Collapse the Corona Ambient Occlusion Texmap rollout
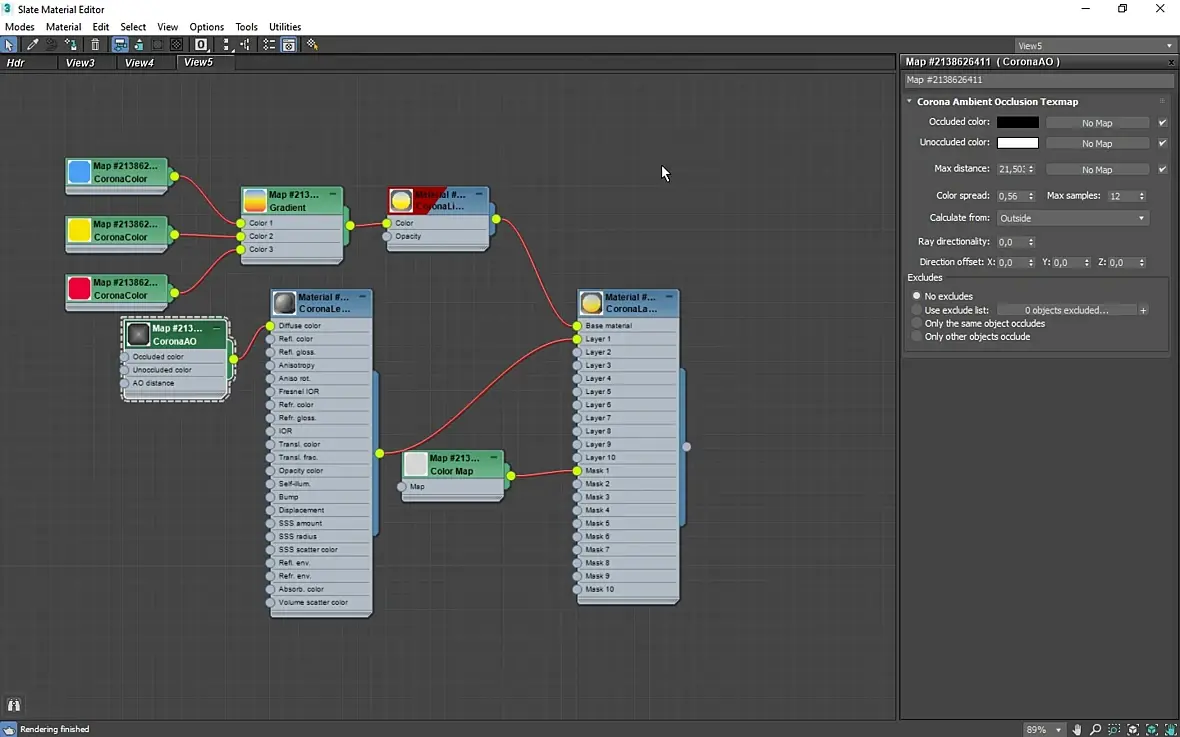Viewport: 1180px width, 737px height. (910, 102)
